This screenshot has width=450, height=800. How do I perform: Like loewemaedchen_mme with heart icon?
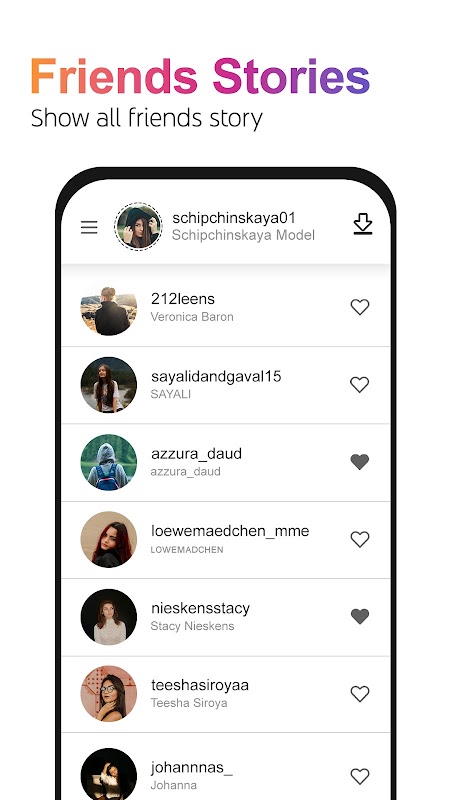click(x=360, y=539)
